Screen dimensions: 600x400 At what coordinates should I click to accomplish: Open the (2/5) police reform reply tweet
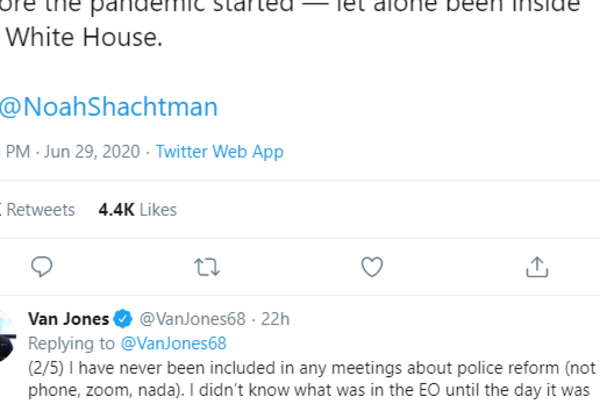[x=300, y=367]
